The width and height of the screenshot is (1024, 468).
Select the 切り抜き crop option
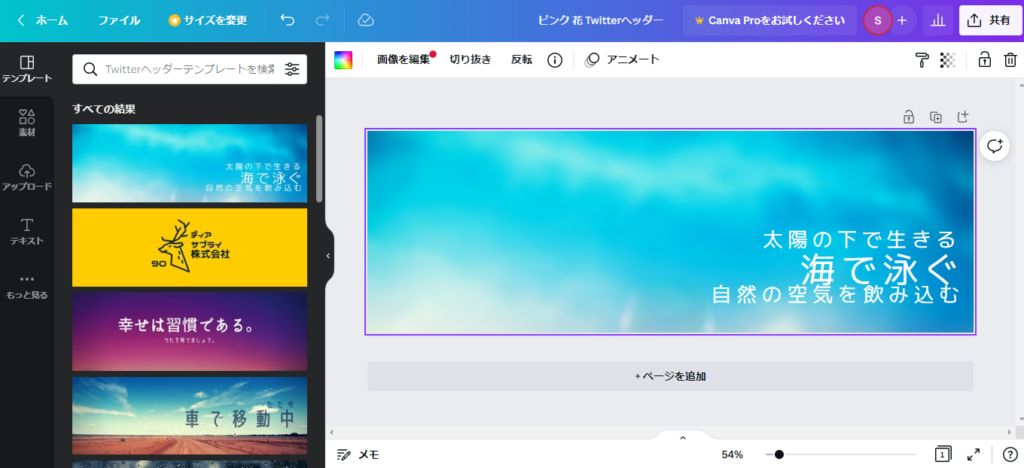click(470, 59)
